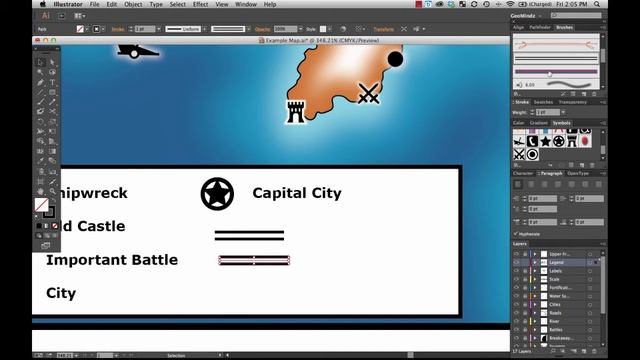The image size is (640, 360).
Task: Select the star symbol in Symbols panel
Action: point(545,142)
